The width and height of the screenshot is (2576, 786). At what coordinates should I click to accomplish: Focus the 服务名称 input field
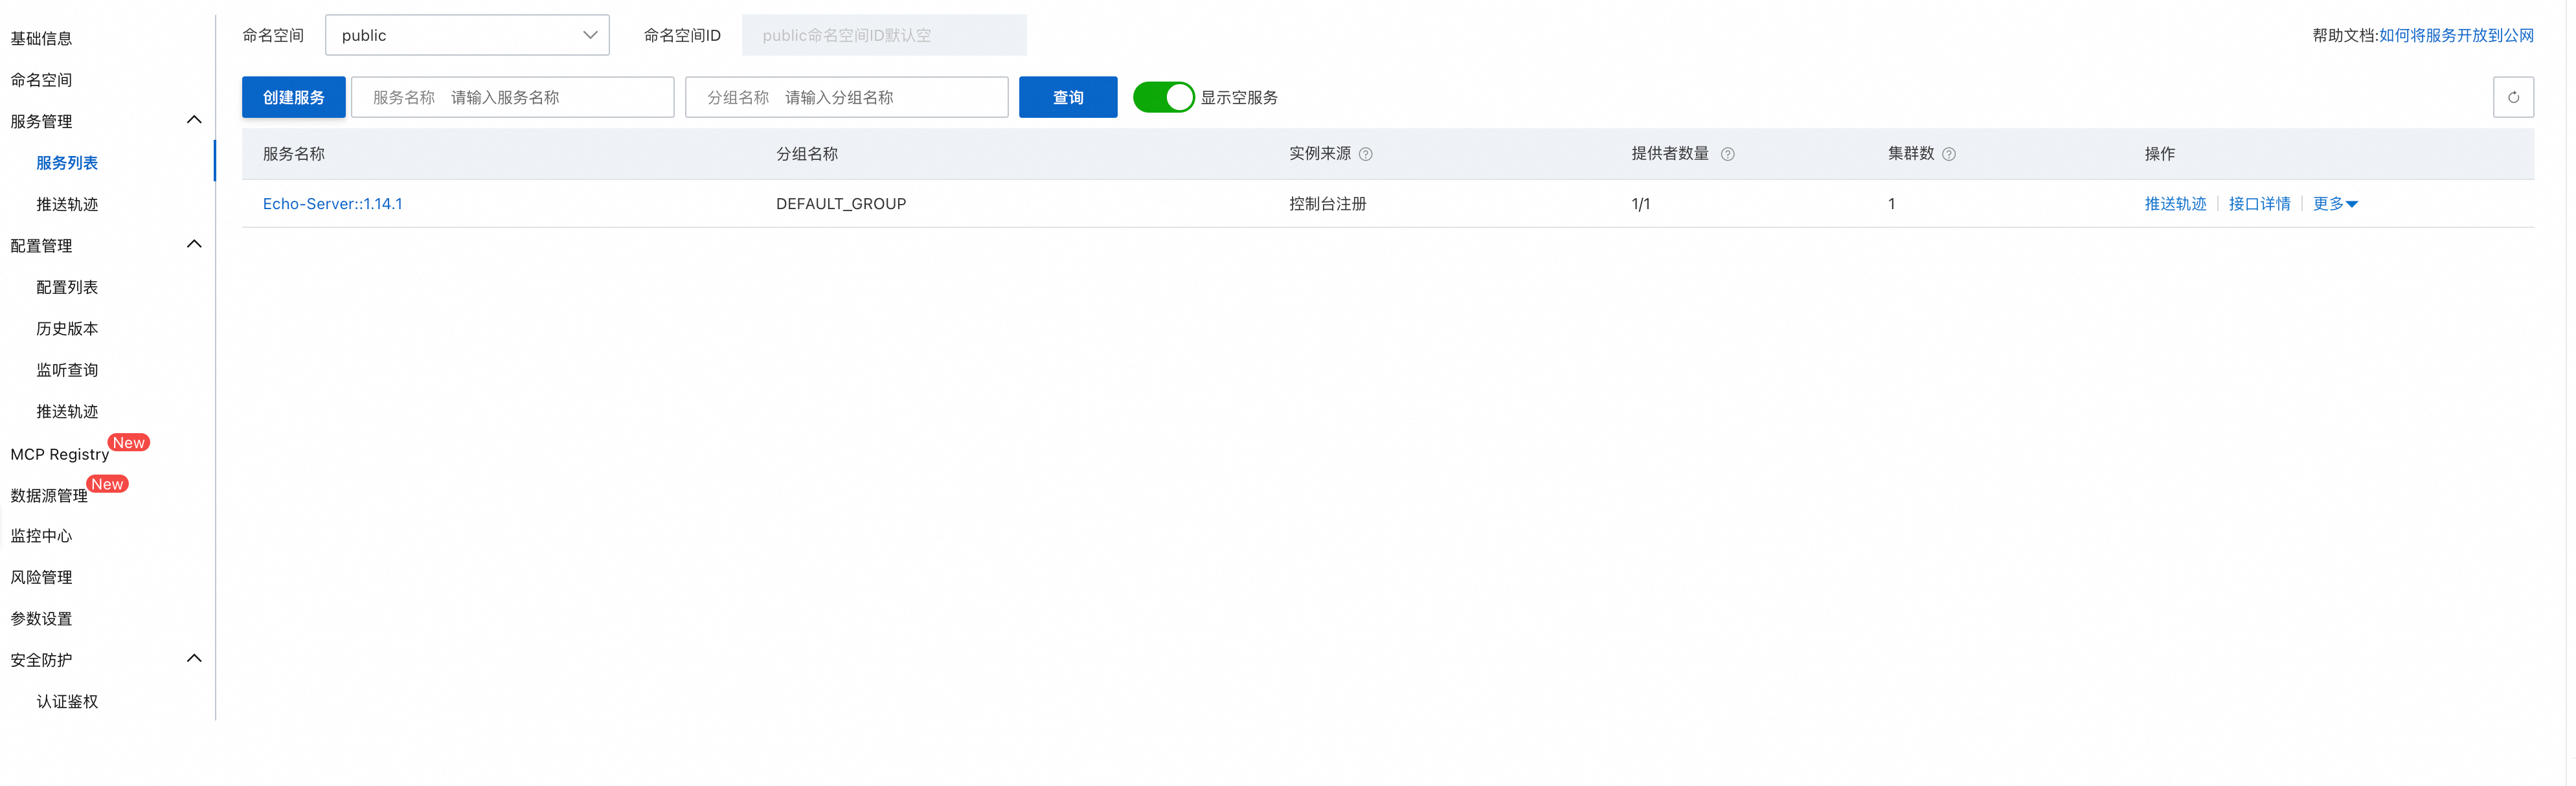(555, 97)
